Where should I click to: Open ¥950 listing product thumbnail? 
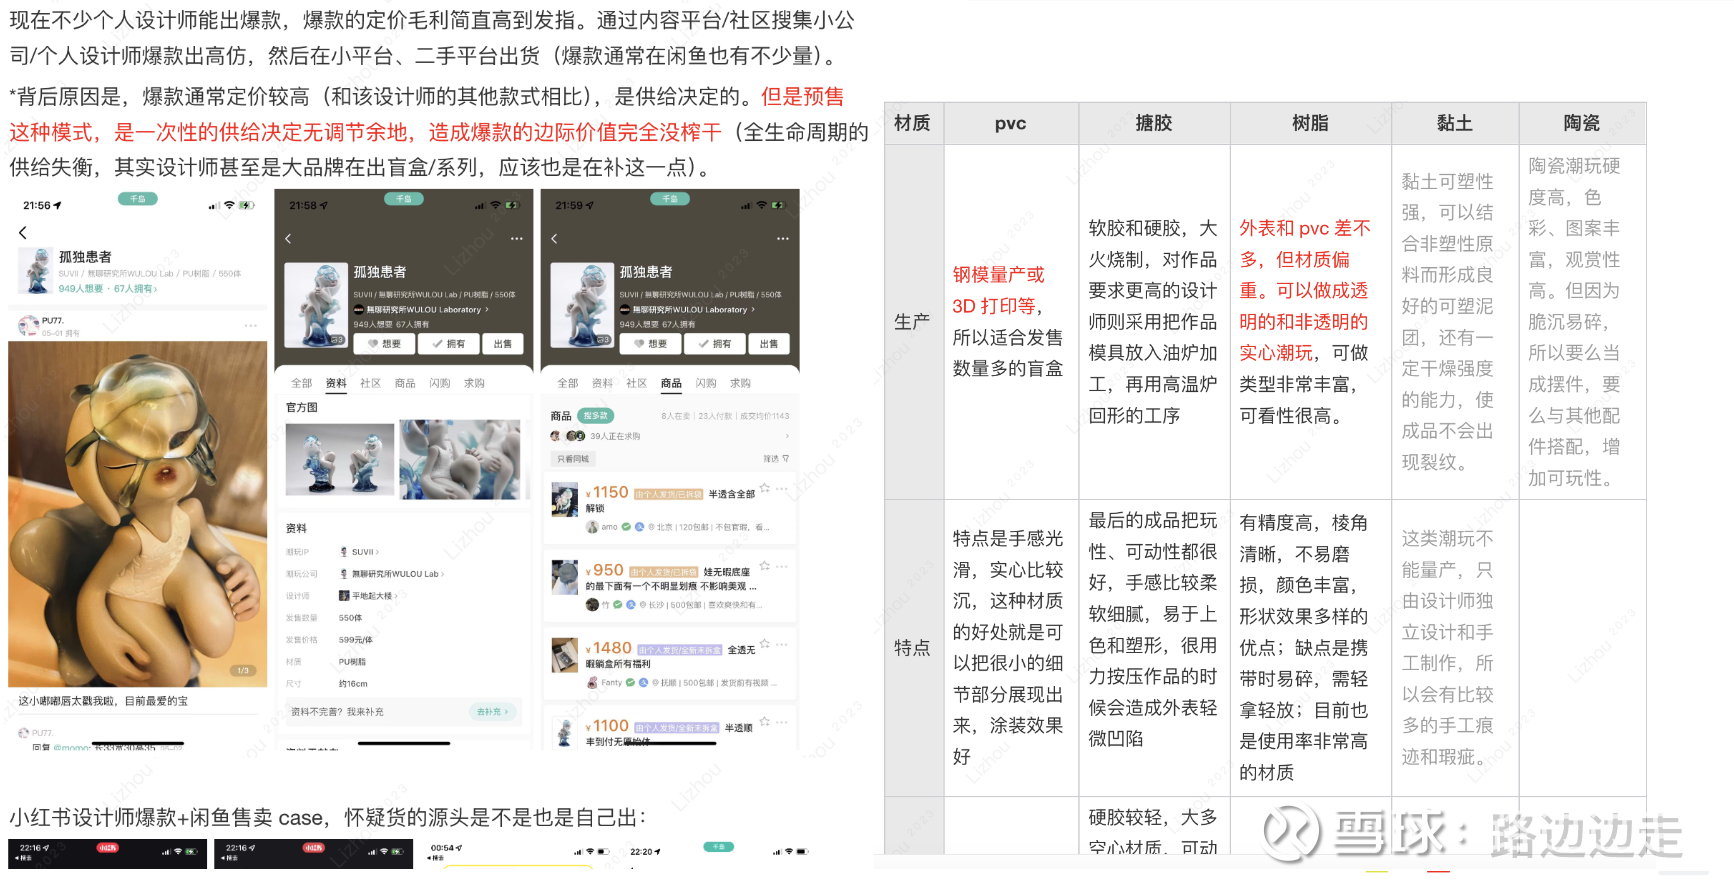565,577
